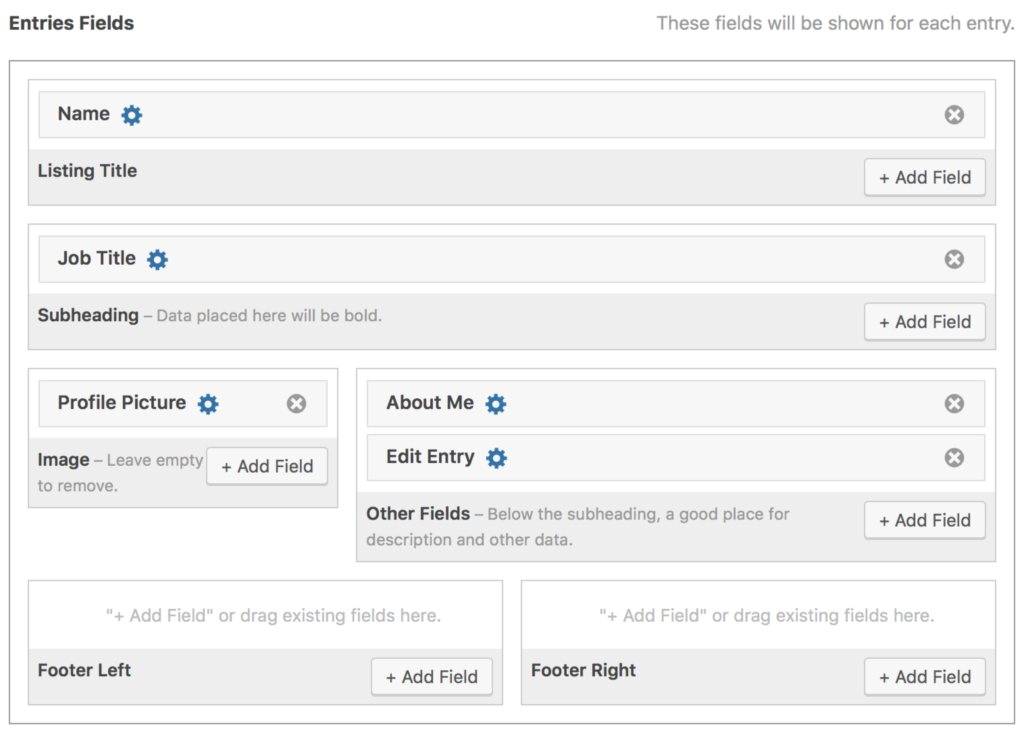Add a field to Image zone
The height and width of the screenshot is (729, 1024).
(267, 466)
